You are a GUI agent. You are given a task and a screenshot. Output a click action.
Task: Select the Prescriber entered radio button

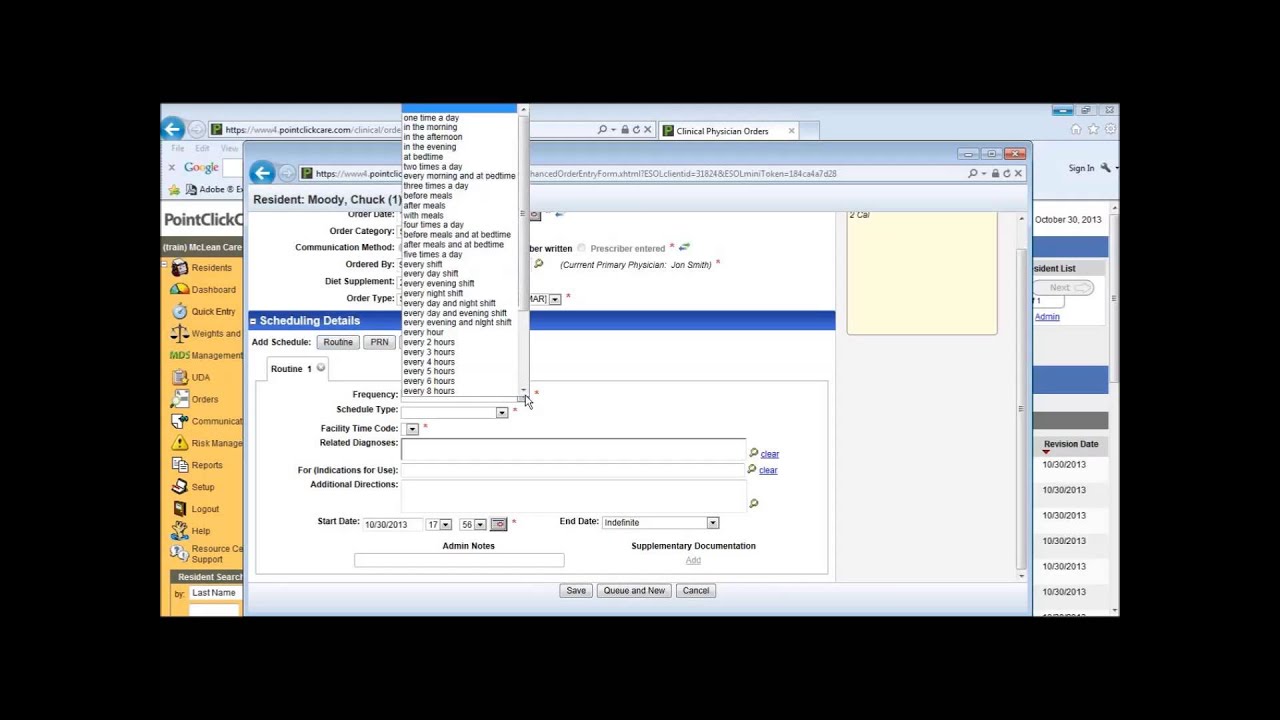581,248
